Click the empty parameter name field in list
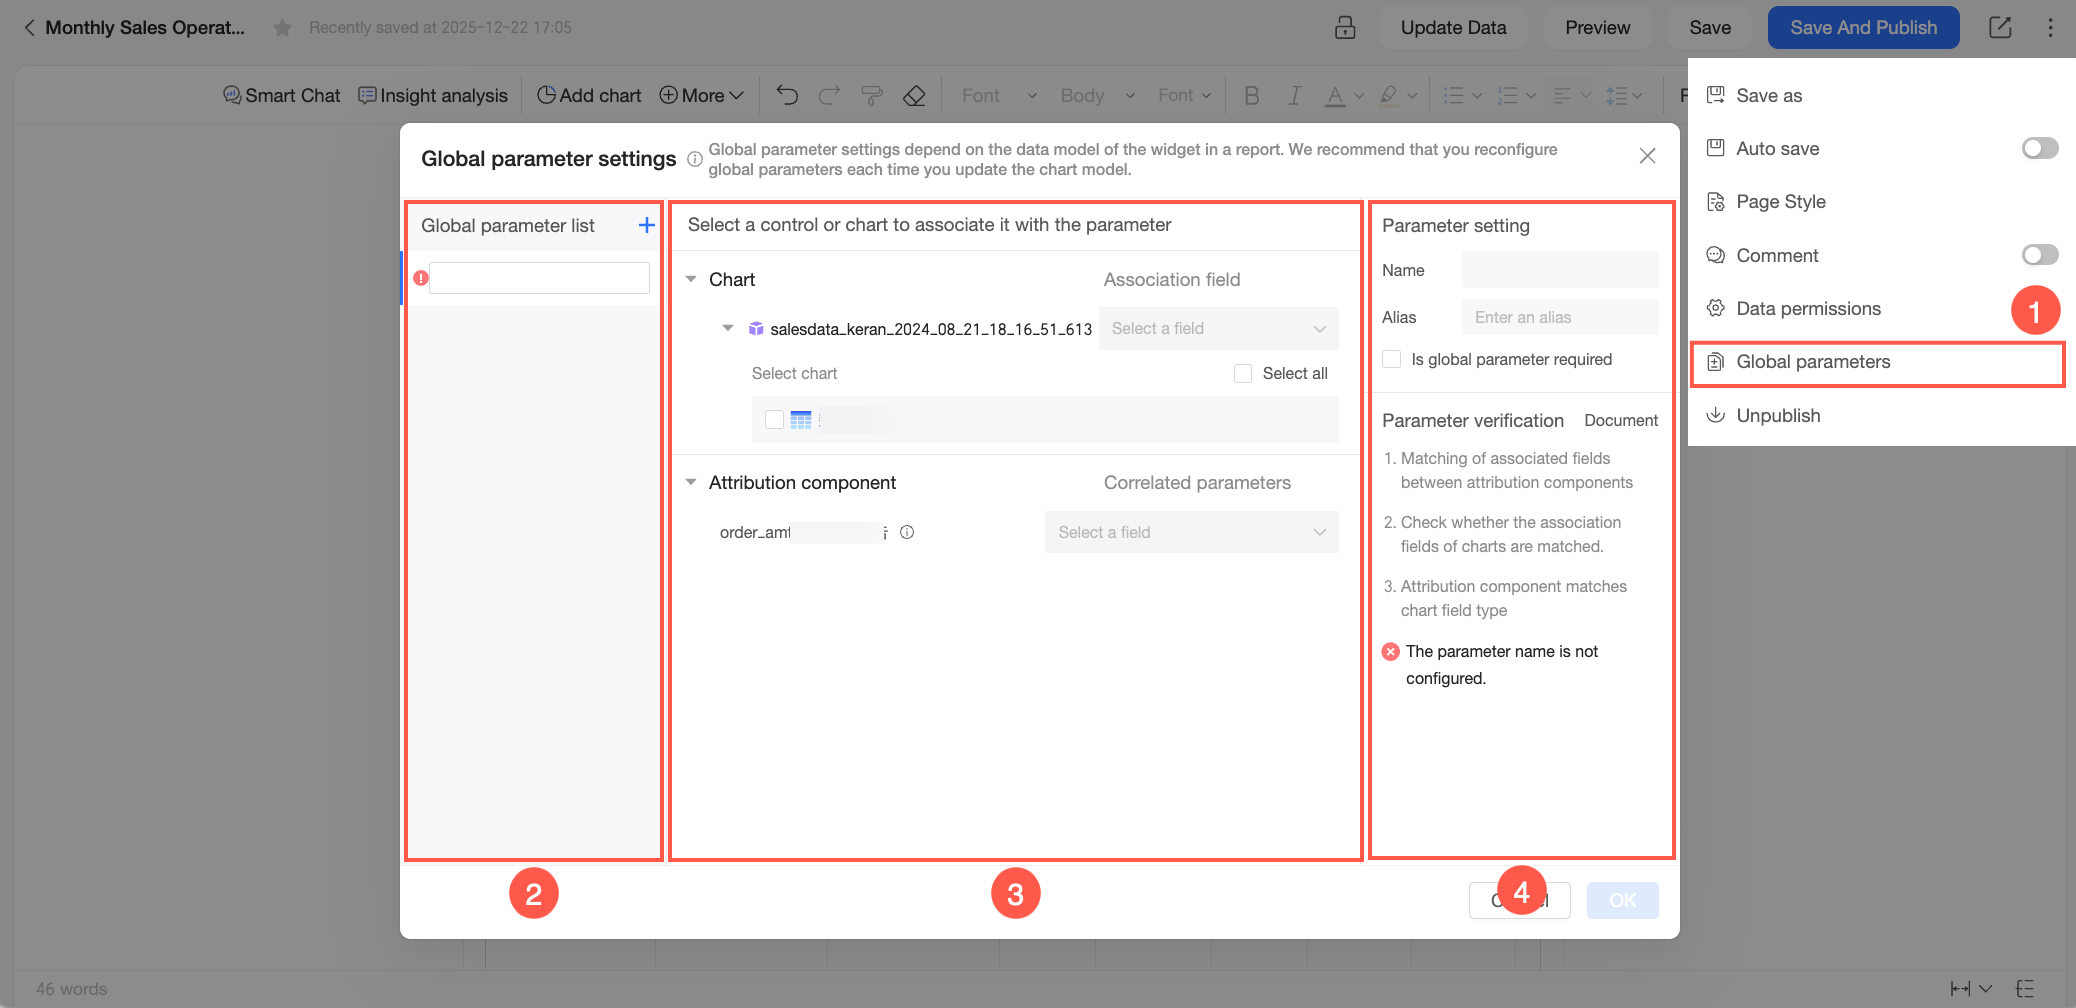The height and width of the screenshot is (1008, 2076). tap(539, 278)
